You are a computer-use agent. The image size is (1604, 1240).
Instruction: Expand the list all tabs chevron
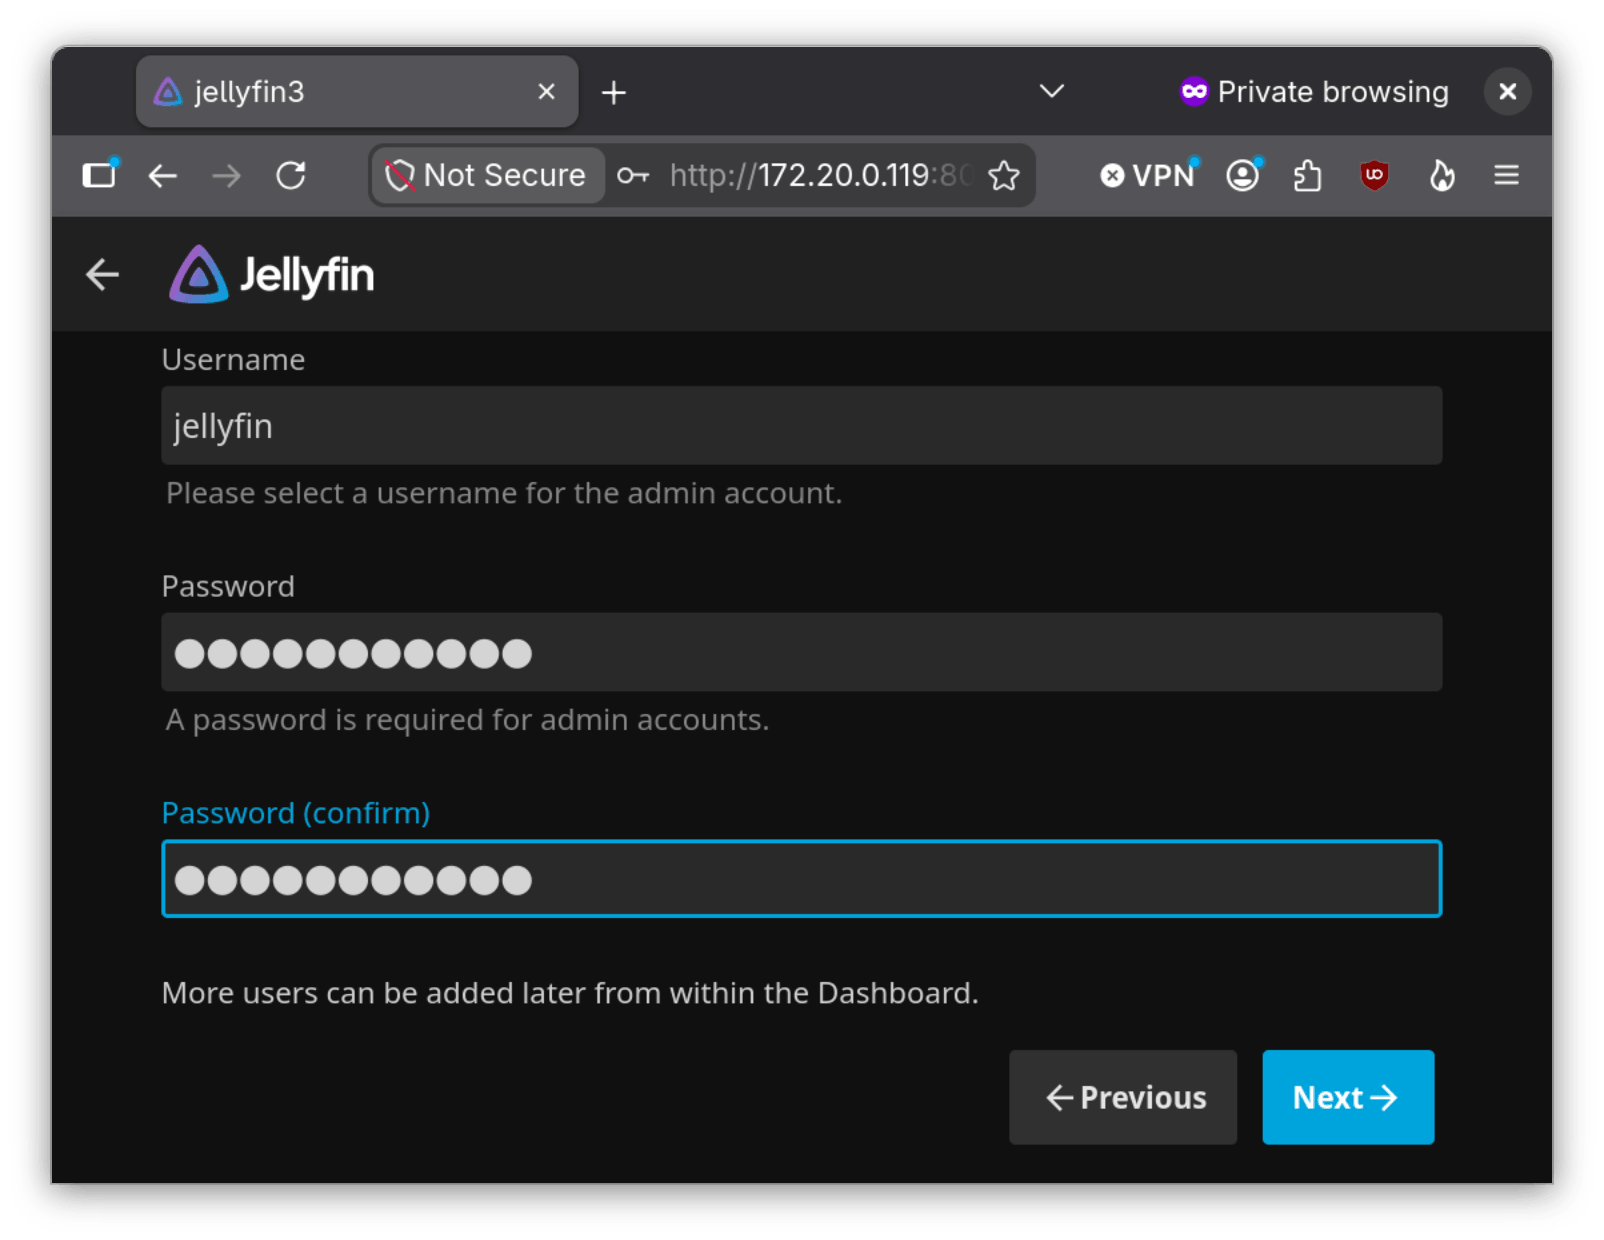point(1052,92)
